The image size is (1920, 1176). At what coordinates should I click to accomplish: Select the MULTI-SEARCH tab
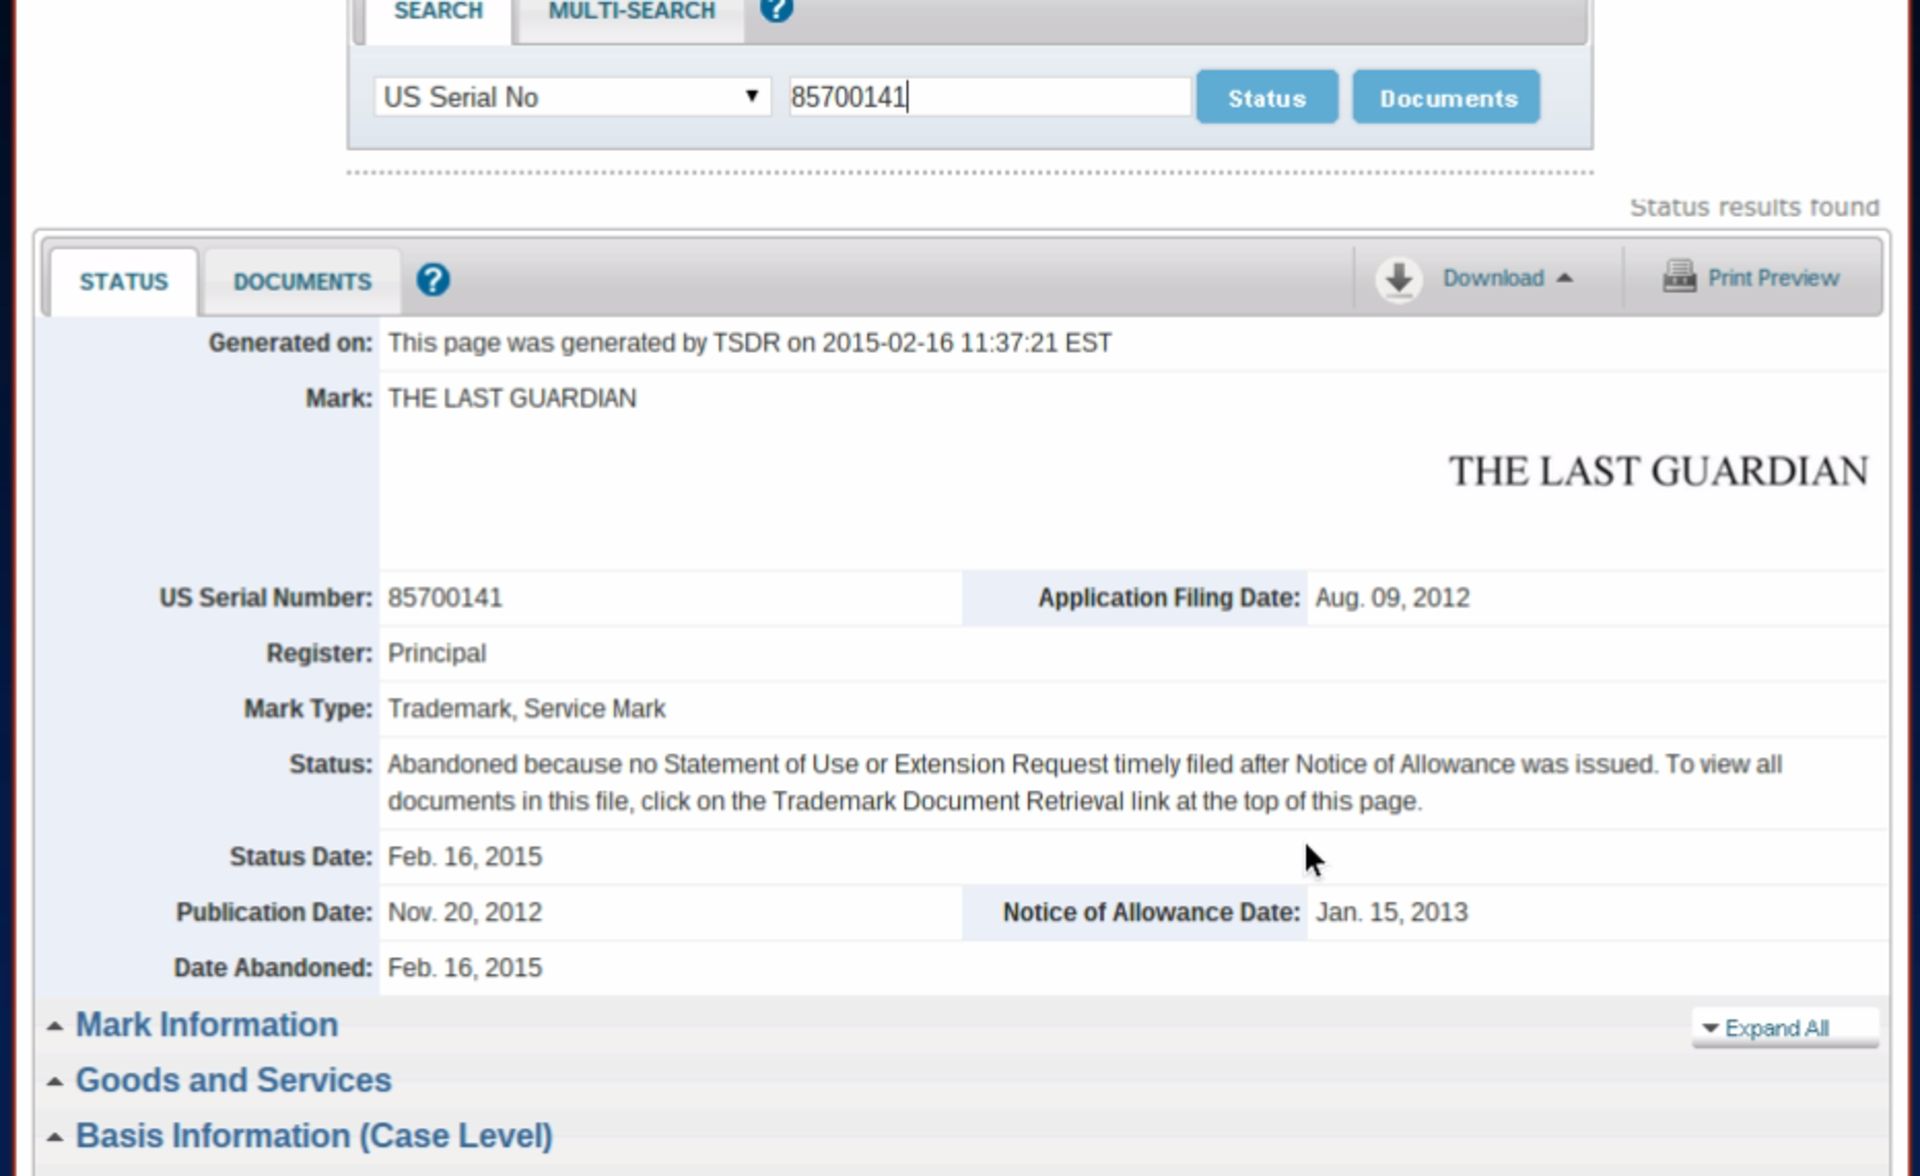coord(631,11)
